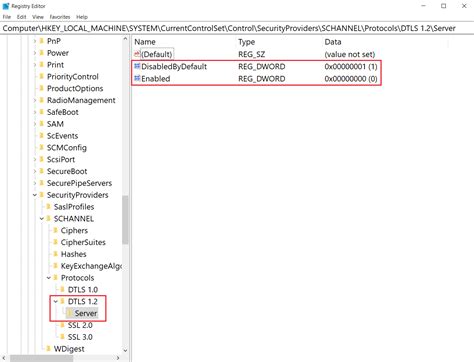Select the SafeBoot folder icon
The width and height of the screenshot is (474, 362).
pyautogui.click(x=42, y=112)
